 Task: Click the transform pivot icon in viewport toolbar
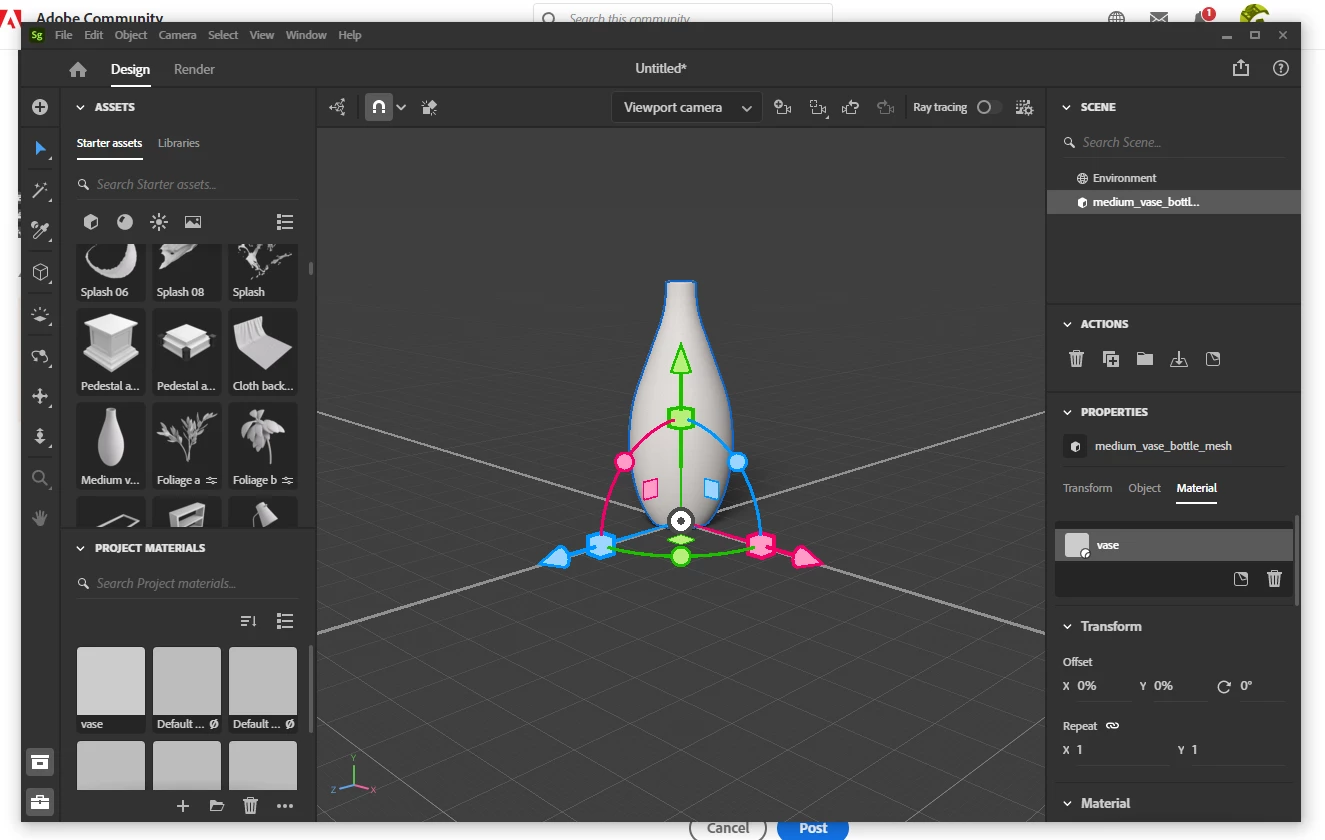338,107
